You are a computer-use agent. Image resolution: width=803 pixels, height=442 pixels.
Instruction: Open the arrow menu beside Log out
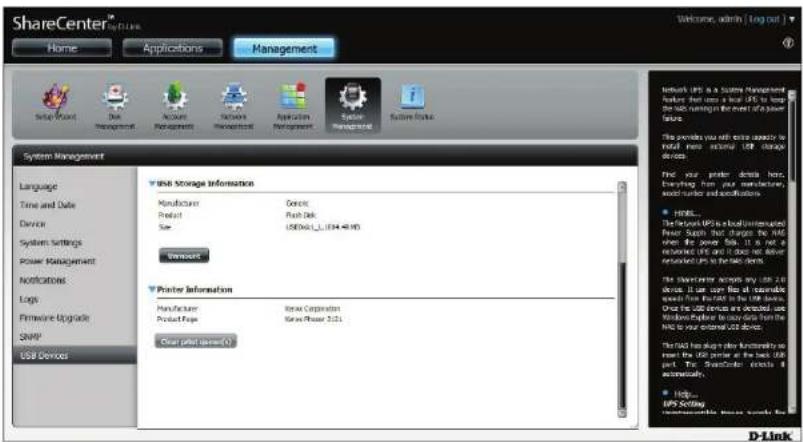pyautogui.click(x=792, y=19)
